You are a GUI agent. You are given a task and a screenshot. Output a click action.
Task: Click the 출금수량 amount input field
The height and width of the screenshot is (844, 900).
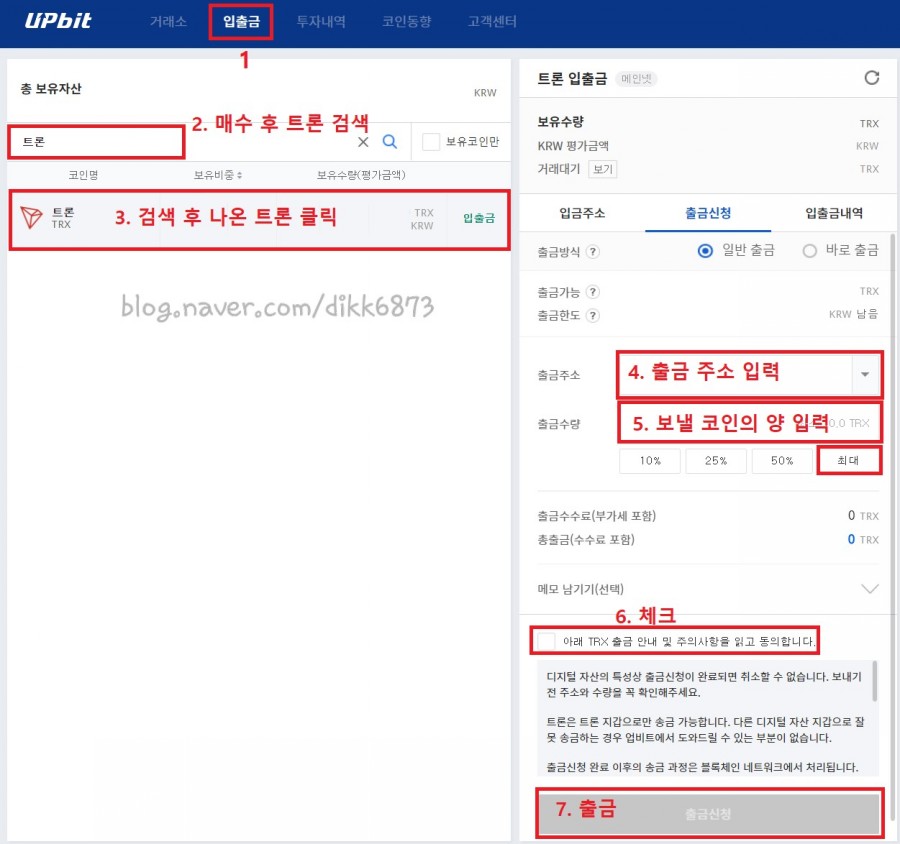pyautogui.click(x=749, y=423)
